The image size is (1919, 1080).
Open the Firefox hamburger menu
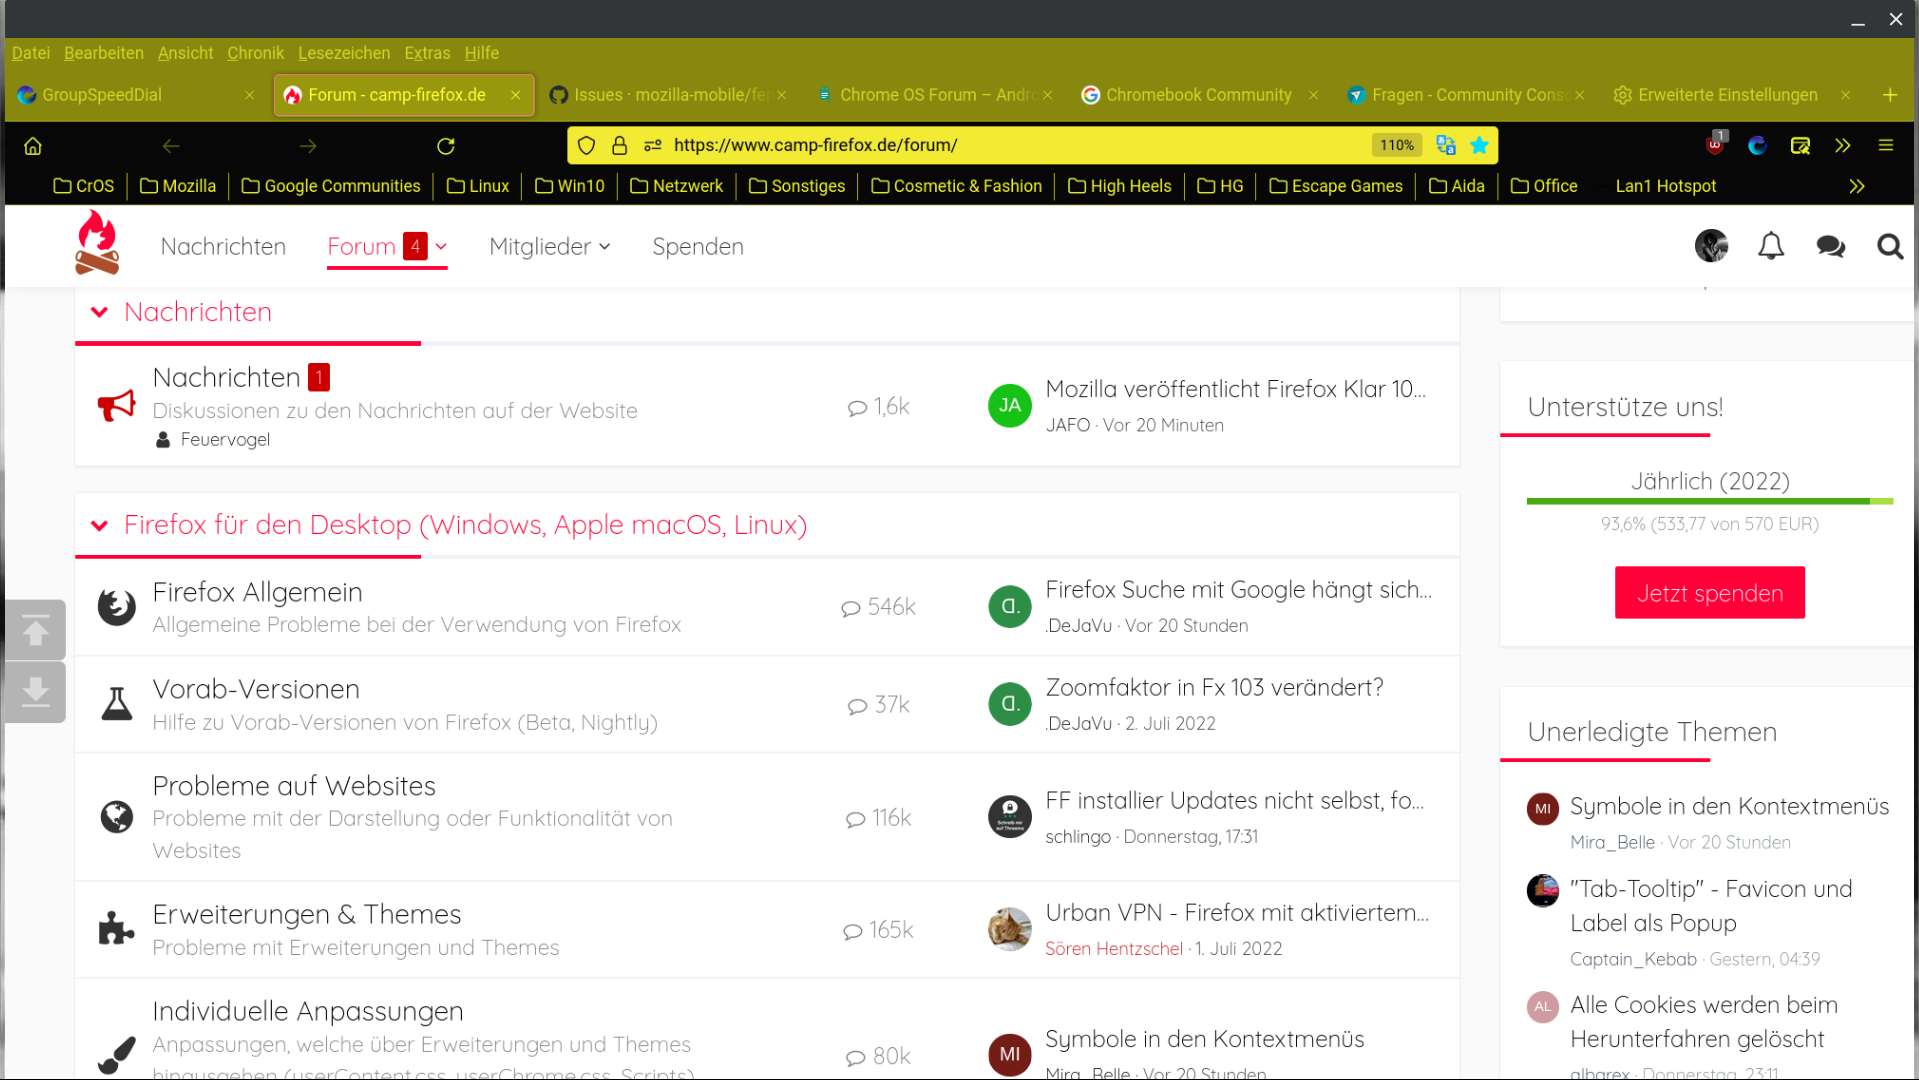tap(1886, 146)
